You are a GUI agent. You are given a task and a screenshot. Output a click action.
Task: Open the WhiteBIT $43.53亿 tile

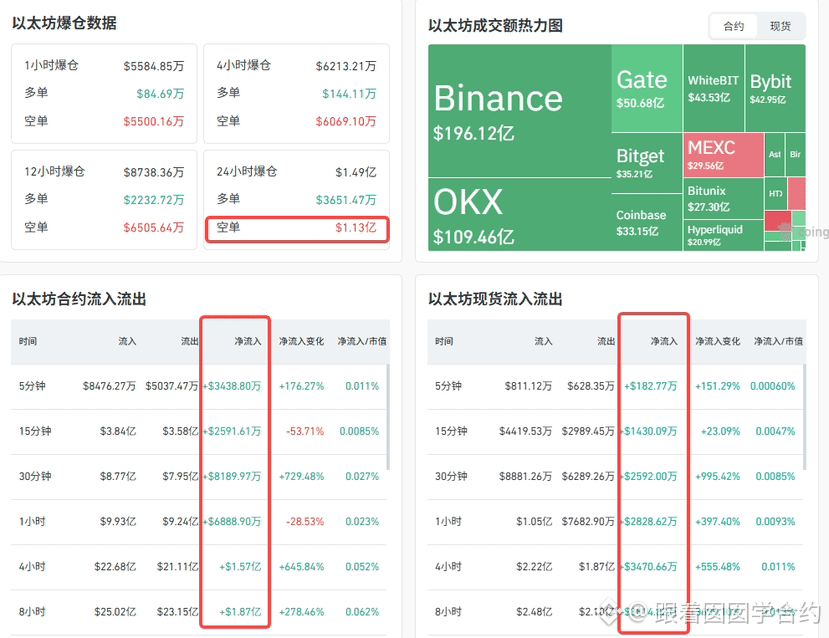714,88
